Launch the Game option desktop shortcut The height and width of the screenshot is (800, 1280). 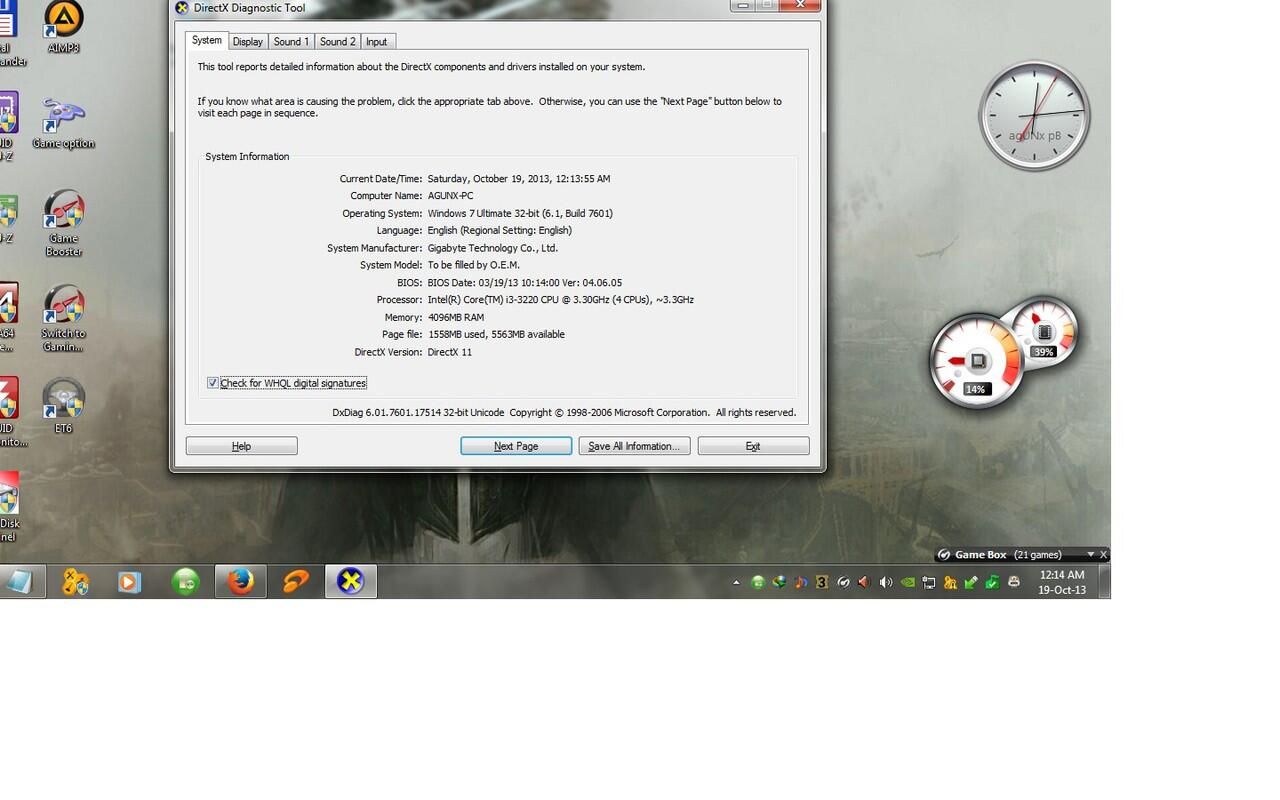point(64,124)
